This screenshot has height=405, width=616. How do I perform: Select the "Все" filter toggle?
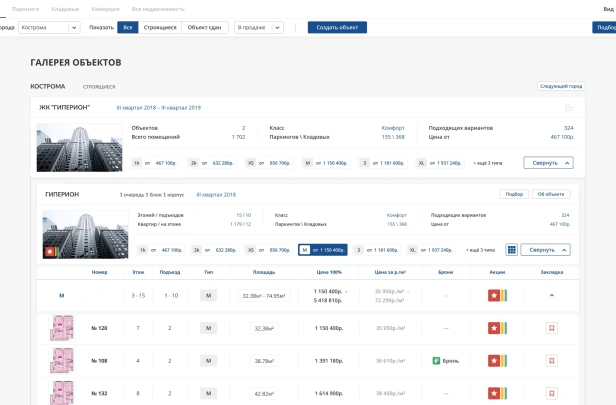click(x=127, y=27)
